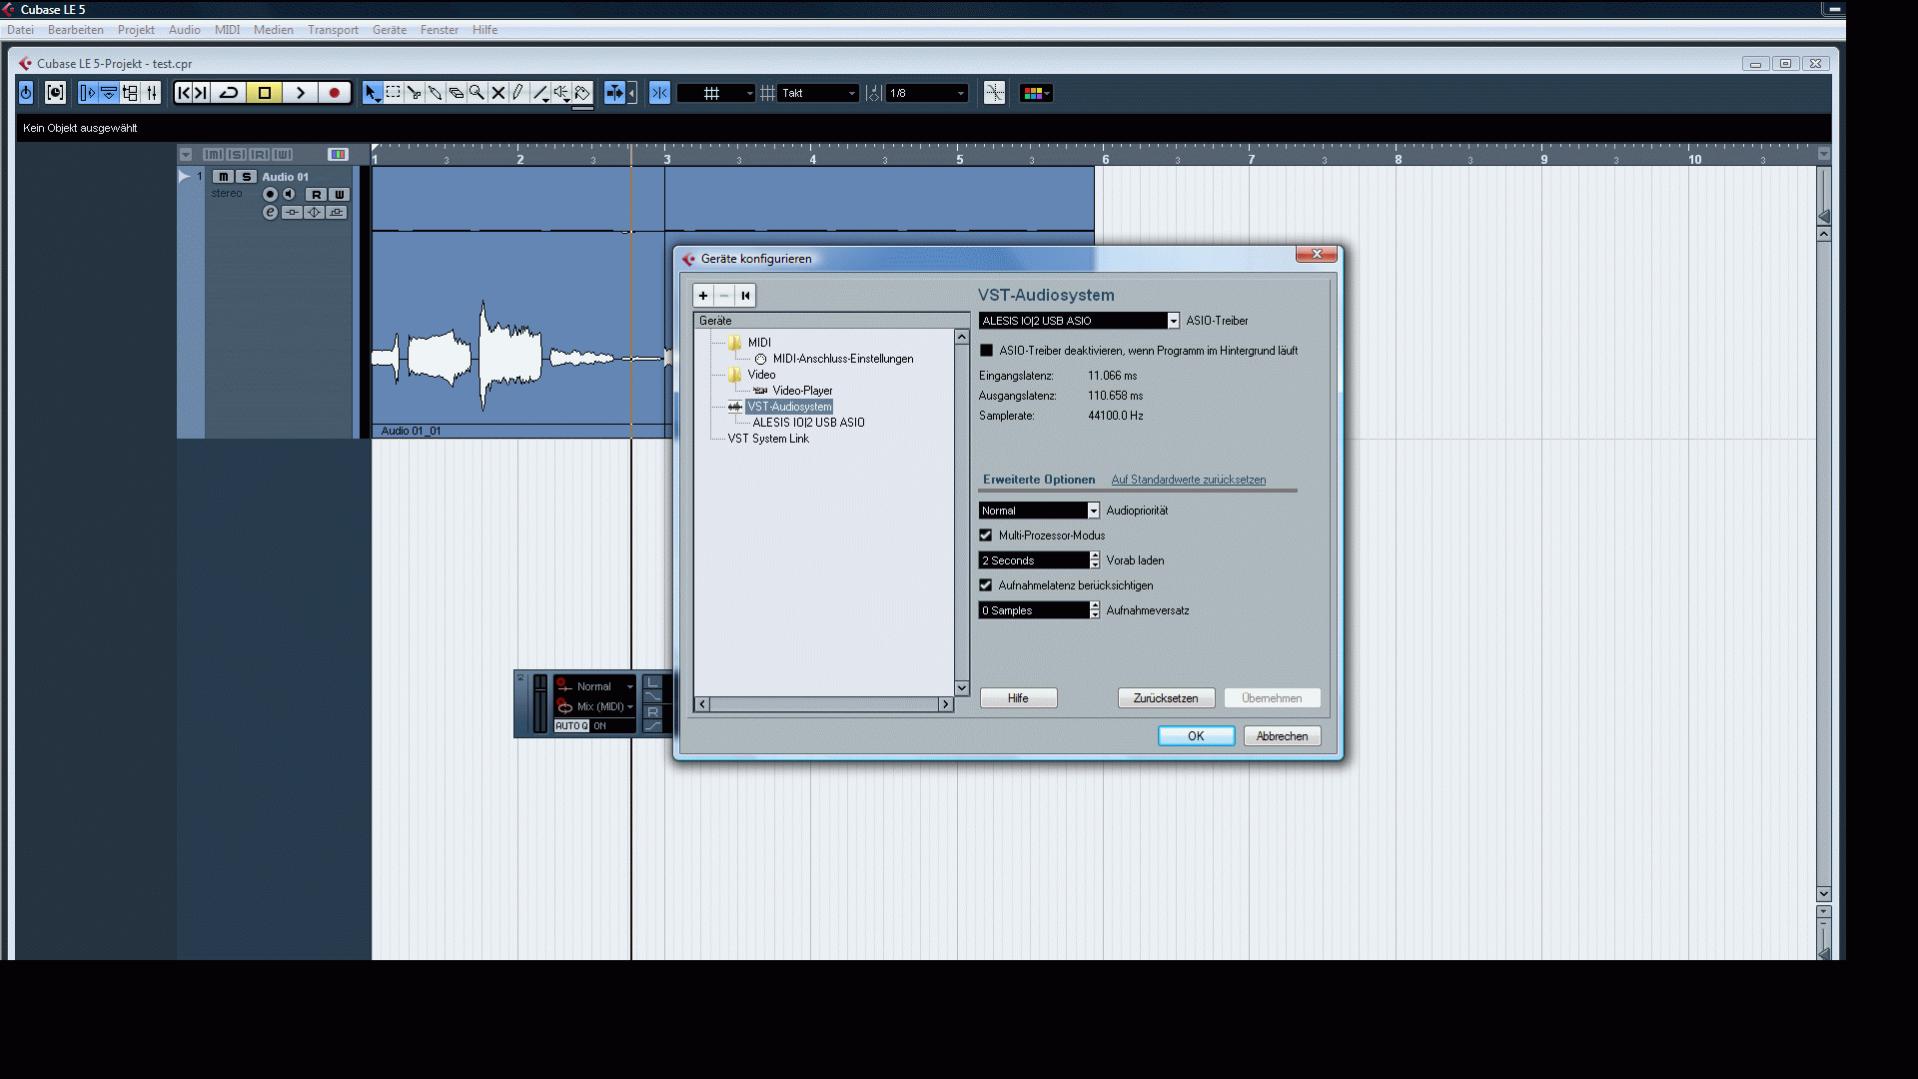Open the 1/8 quantize value dropdown
Screen dimensions: 1918x1079
point(927,93)
